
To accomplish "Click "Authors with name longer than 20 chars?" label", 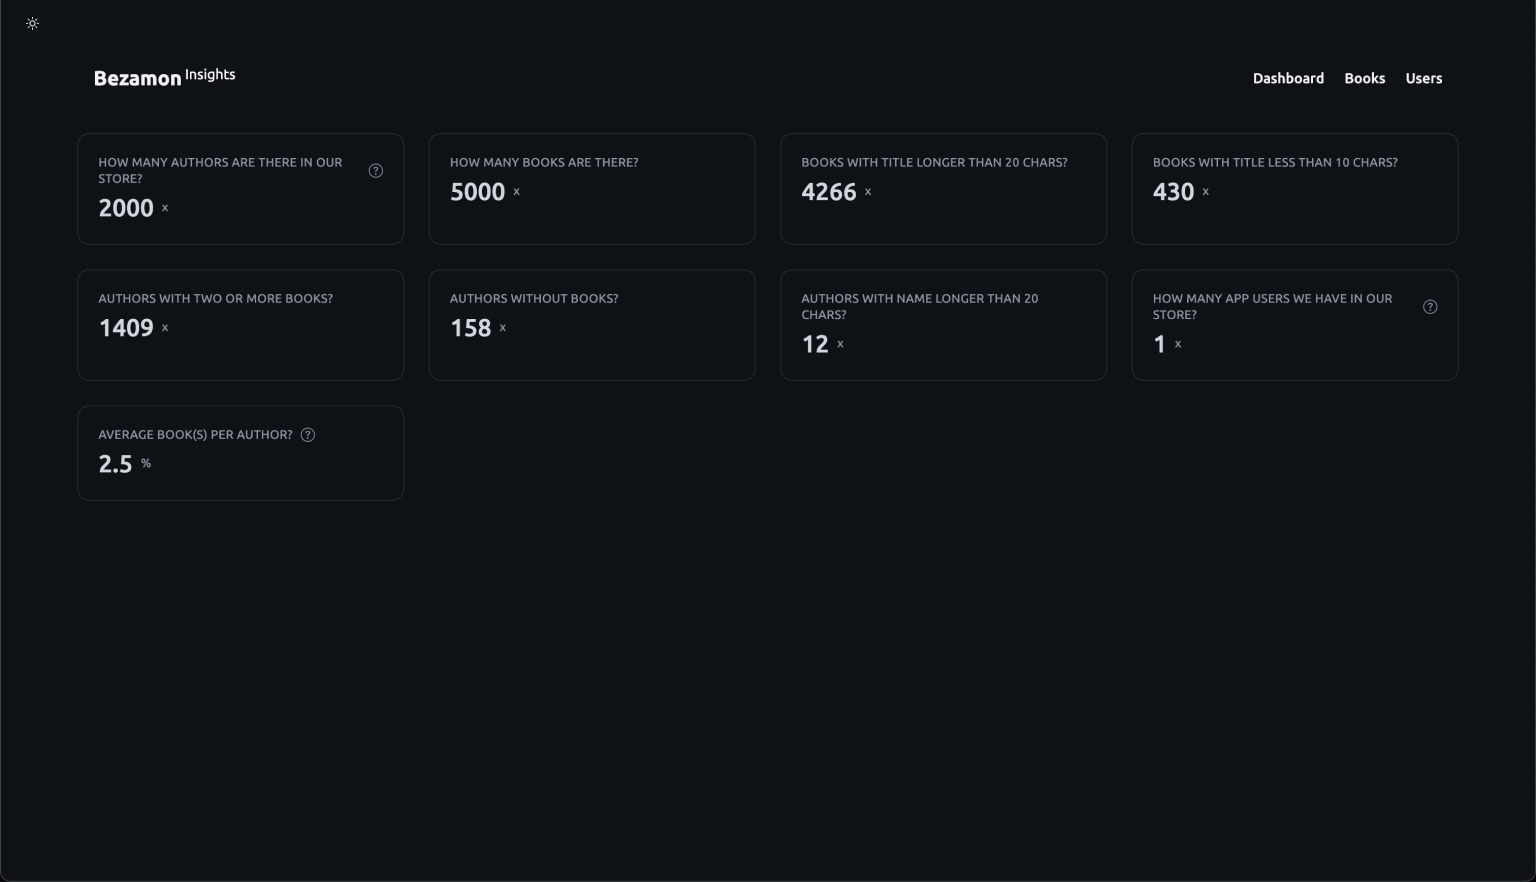I will [x=920, y=306].
